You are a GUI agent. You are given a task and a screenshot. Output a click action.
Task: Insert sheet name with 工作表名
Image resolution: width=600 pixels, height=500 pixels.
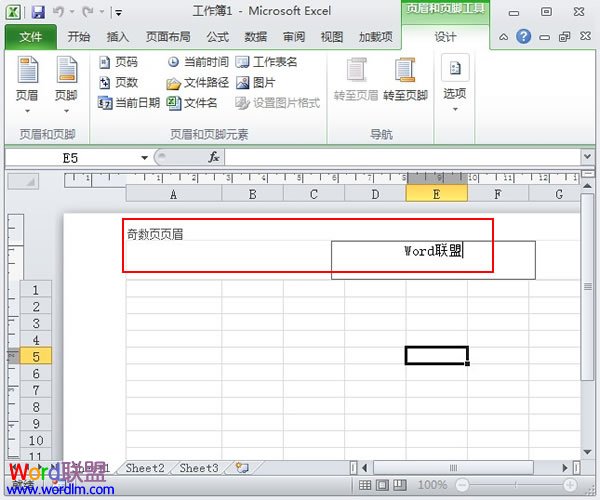point(266,63)
